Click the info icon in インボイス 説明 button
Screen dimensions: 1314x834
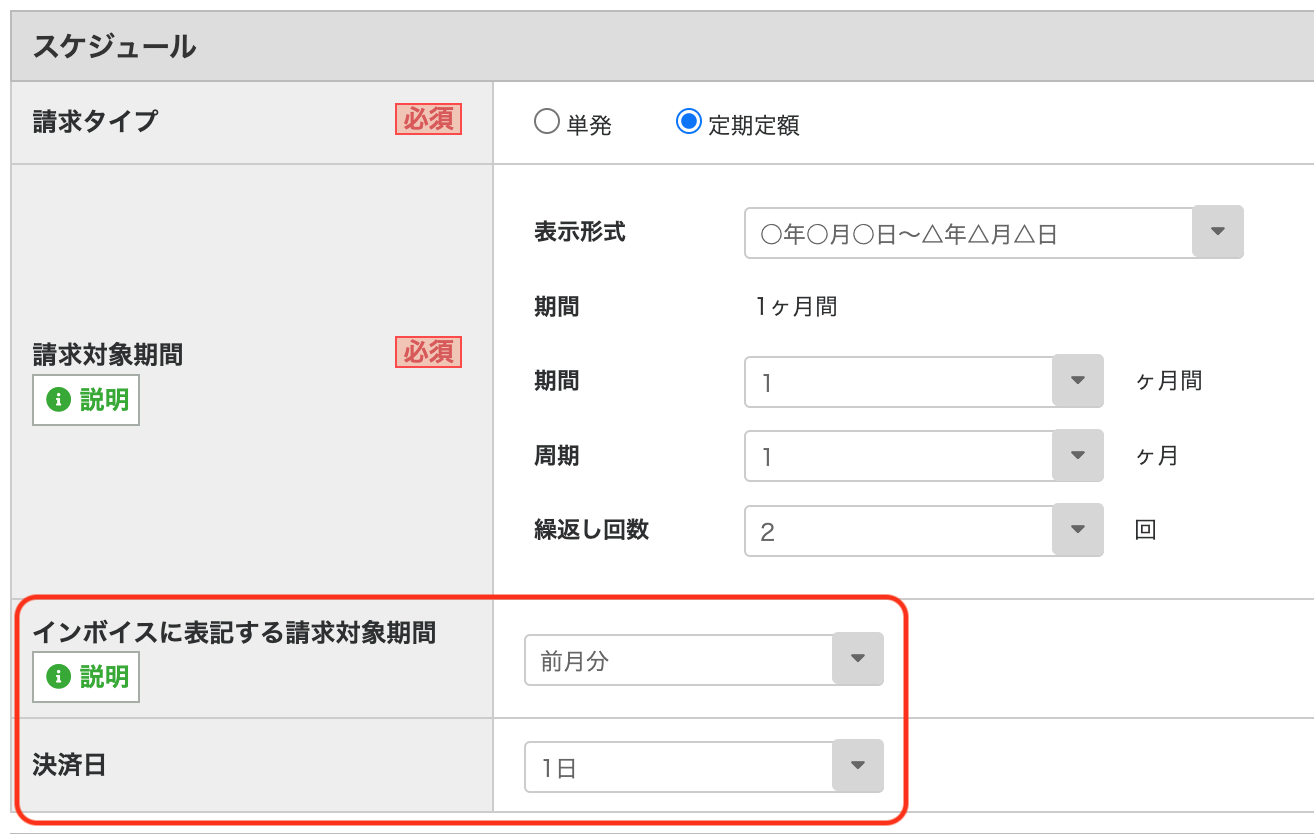60,677
